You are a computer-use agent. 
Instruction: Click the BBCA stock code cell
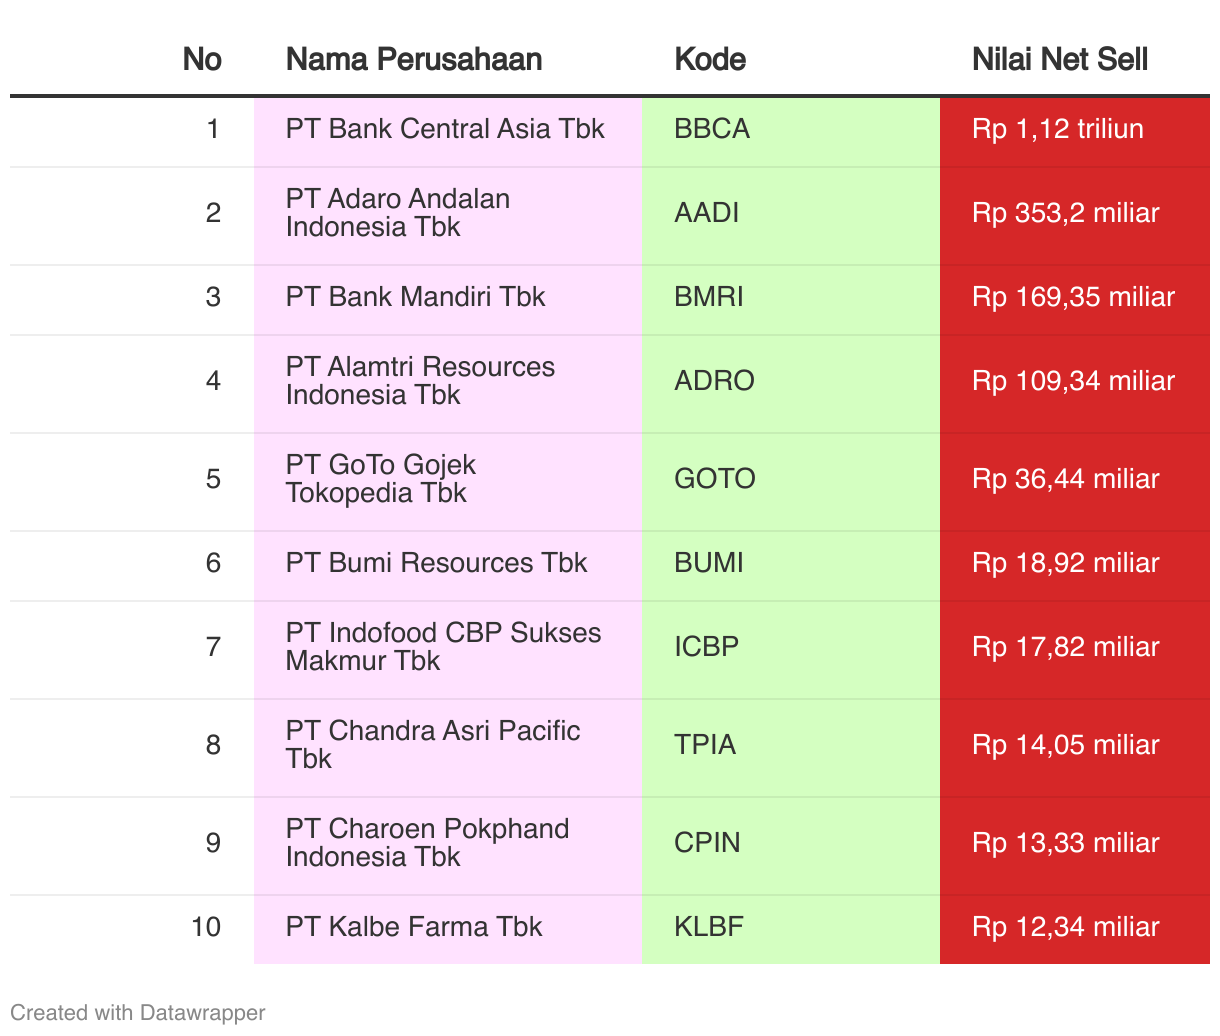point(712,129)
